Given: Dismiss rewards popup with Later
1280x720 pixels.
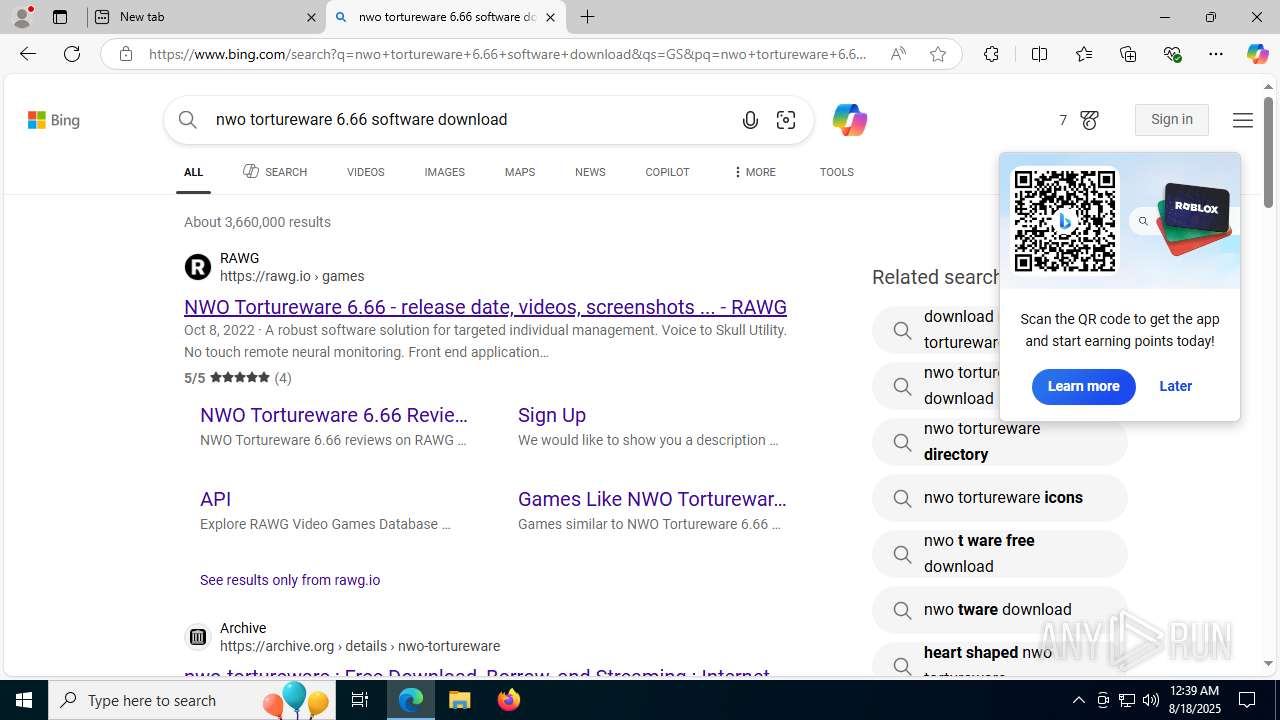Looking at the screenshot, I should pos(1175,386).
